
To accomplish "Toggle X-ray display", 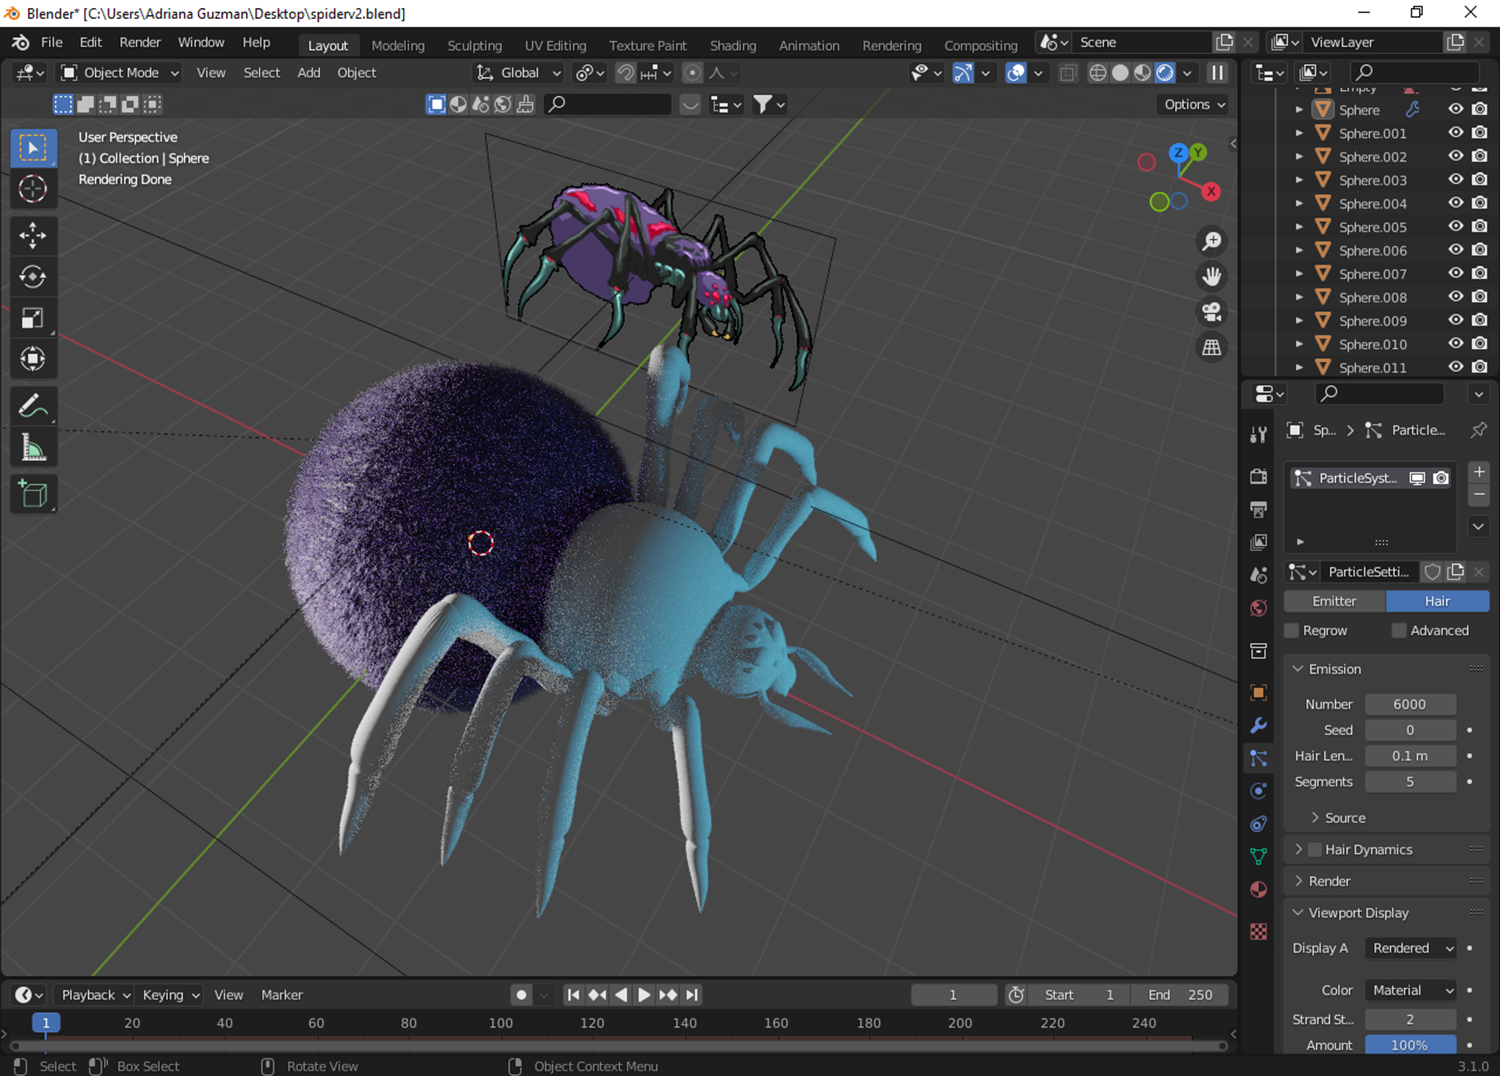I will [1068, 73].
